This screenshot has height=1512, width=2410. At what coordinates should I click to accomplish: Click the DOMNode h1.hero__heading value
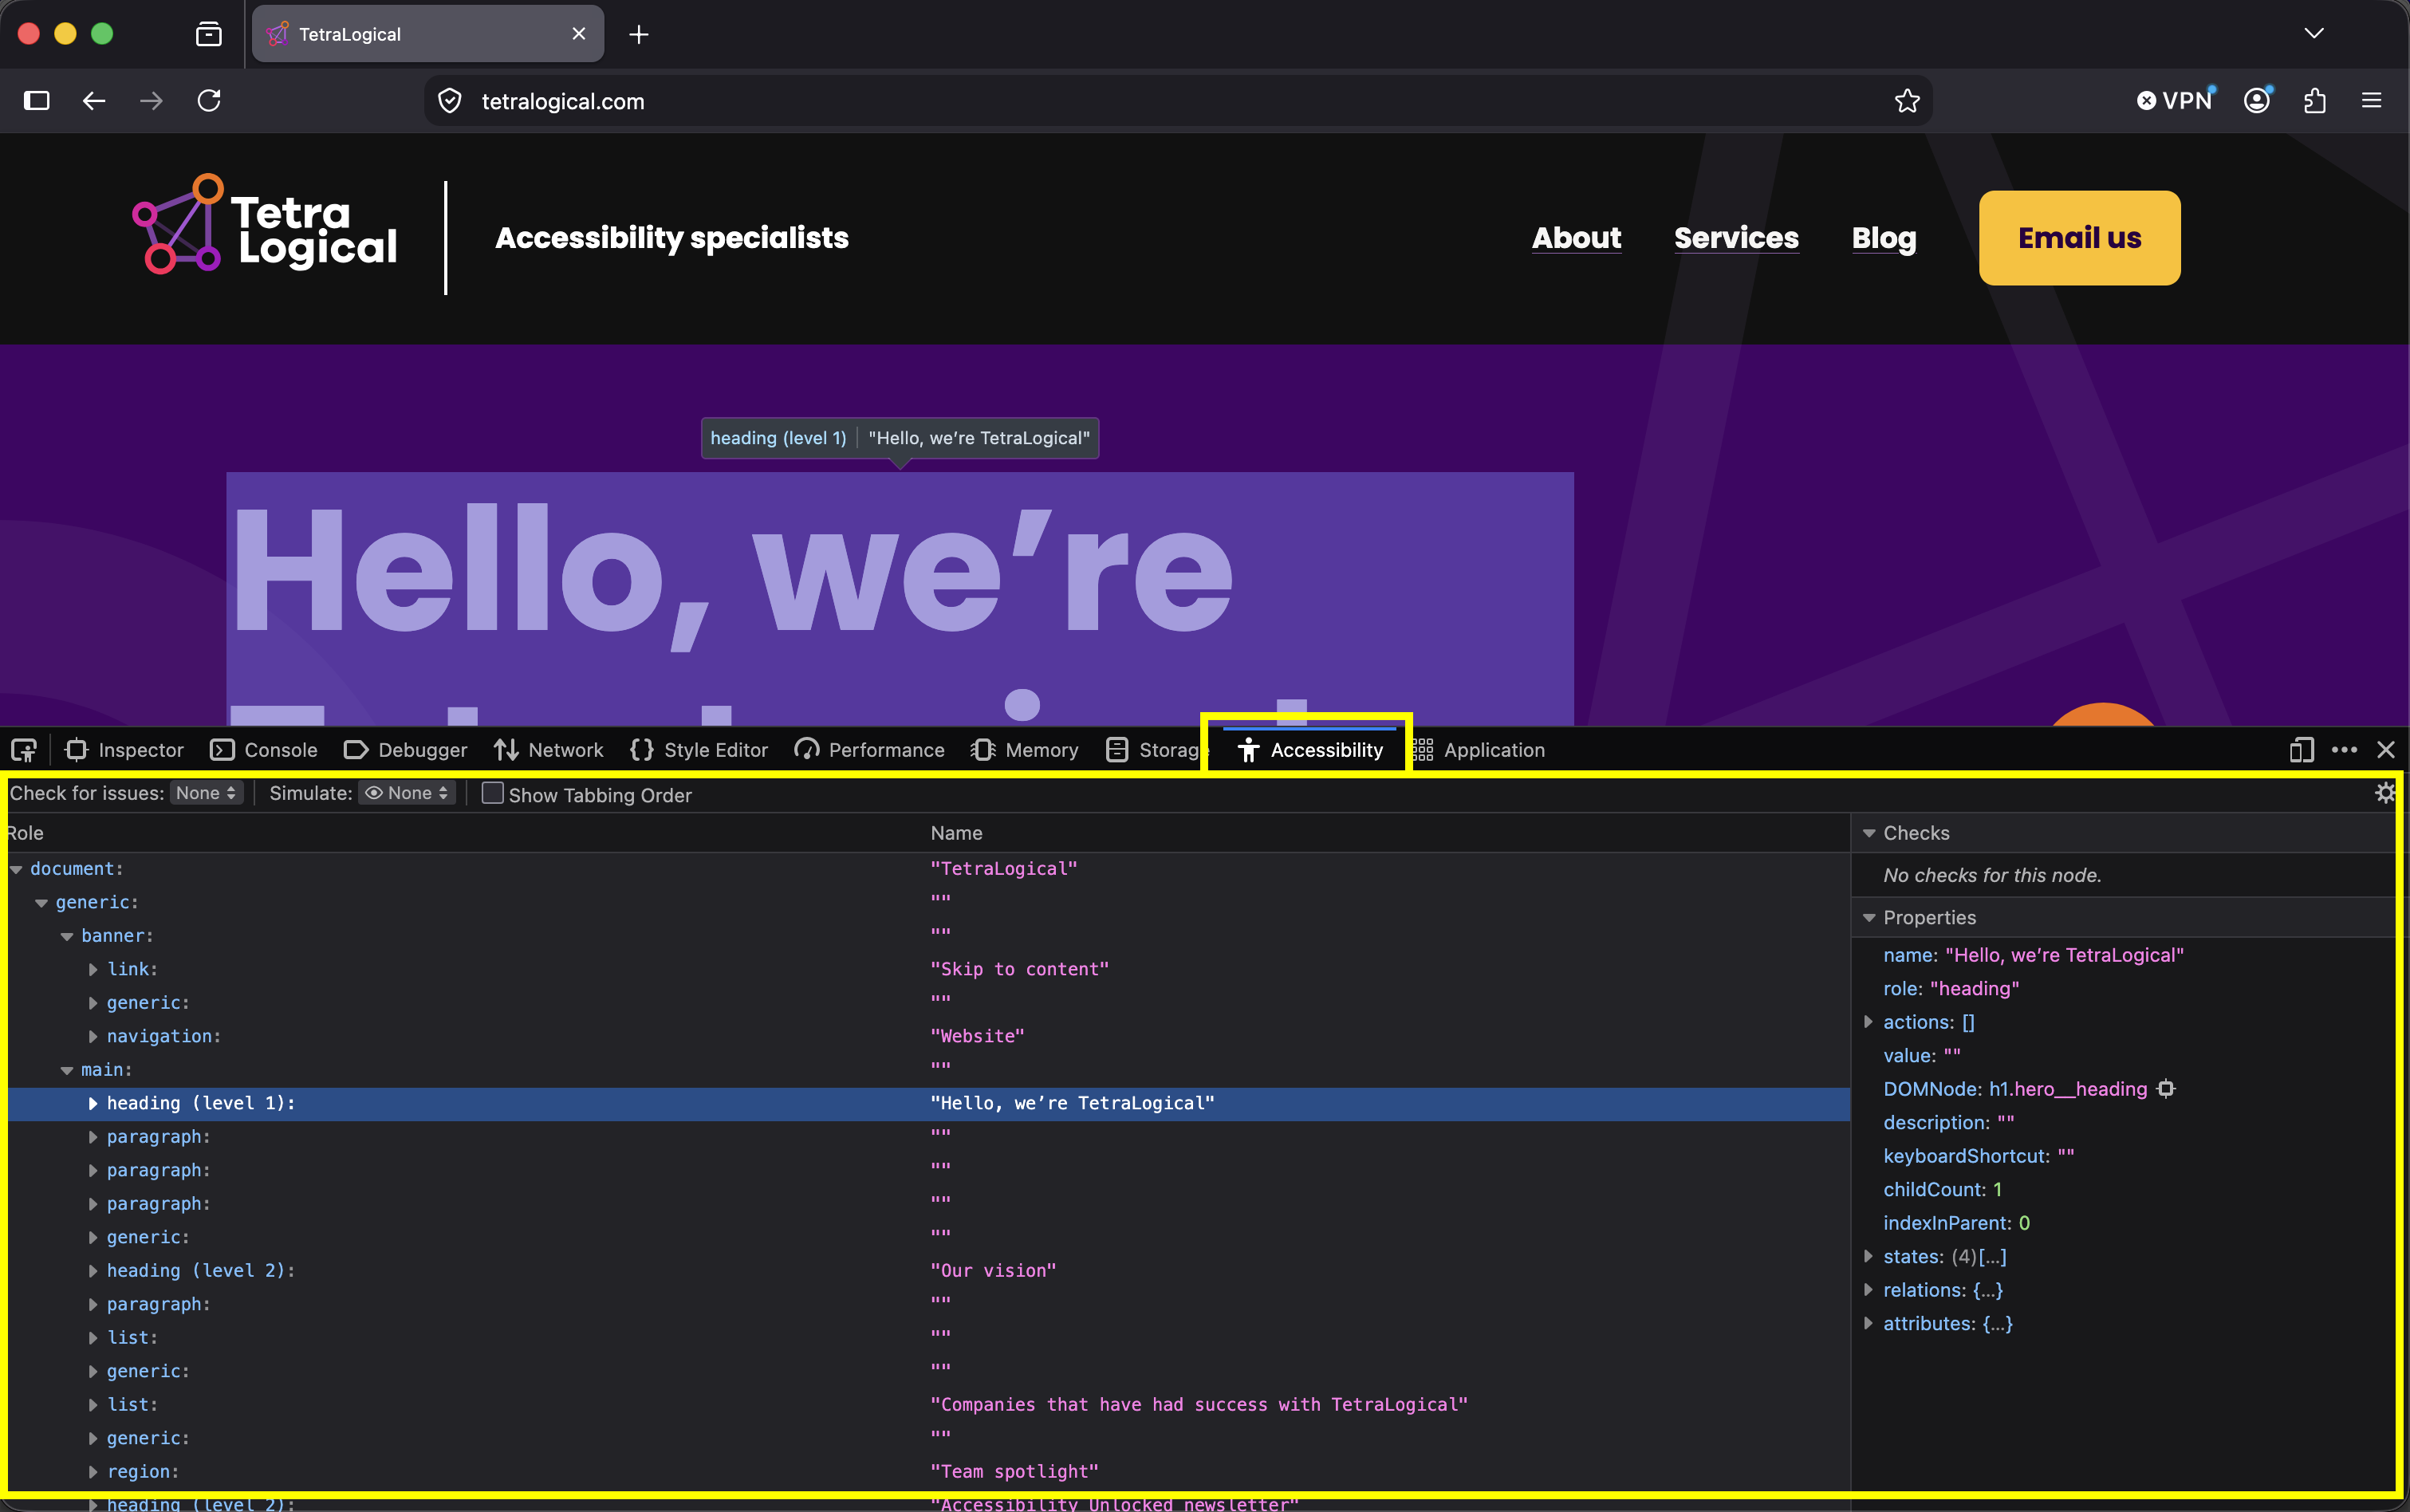[x=2067, y=1089]
